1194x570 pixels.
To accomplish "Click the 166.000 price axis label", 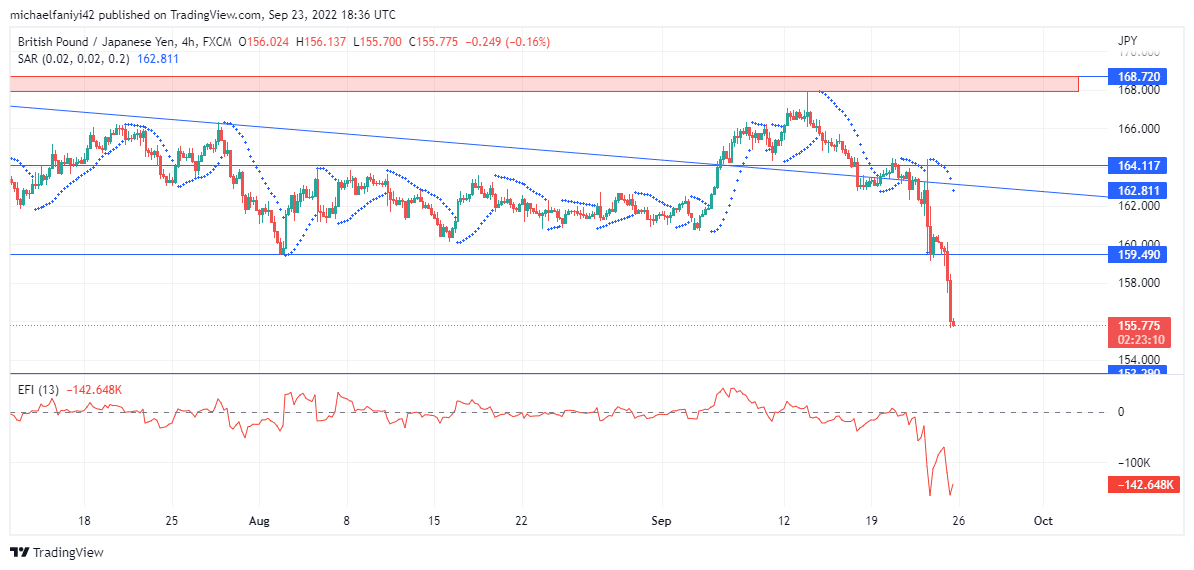I will (1138, 129).
